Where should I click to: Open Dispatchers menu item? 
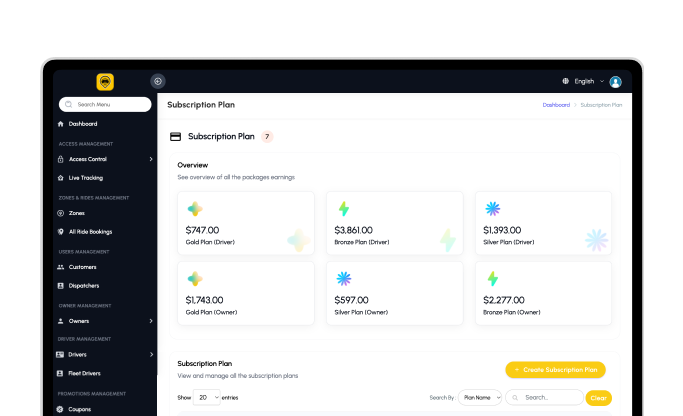click(x=84, y=286)
